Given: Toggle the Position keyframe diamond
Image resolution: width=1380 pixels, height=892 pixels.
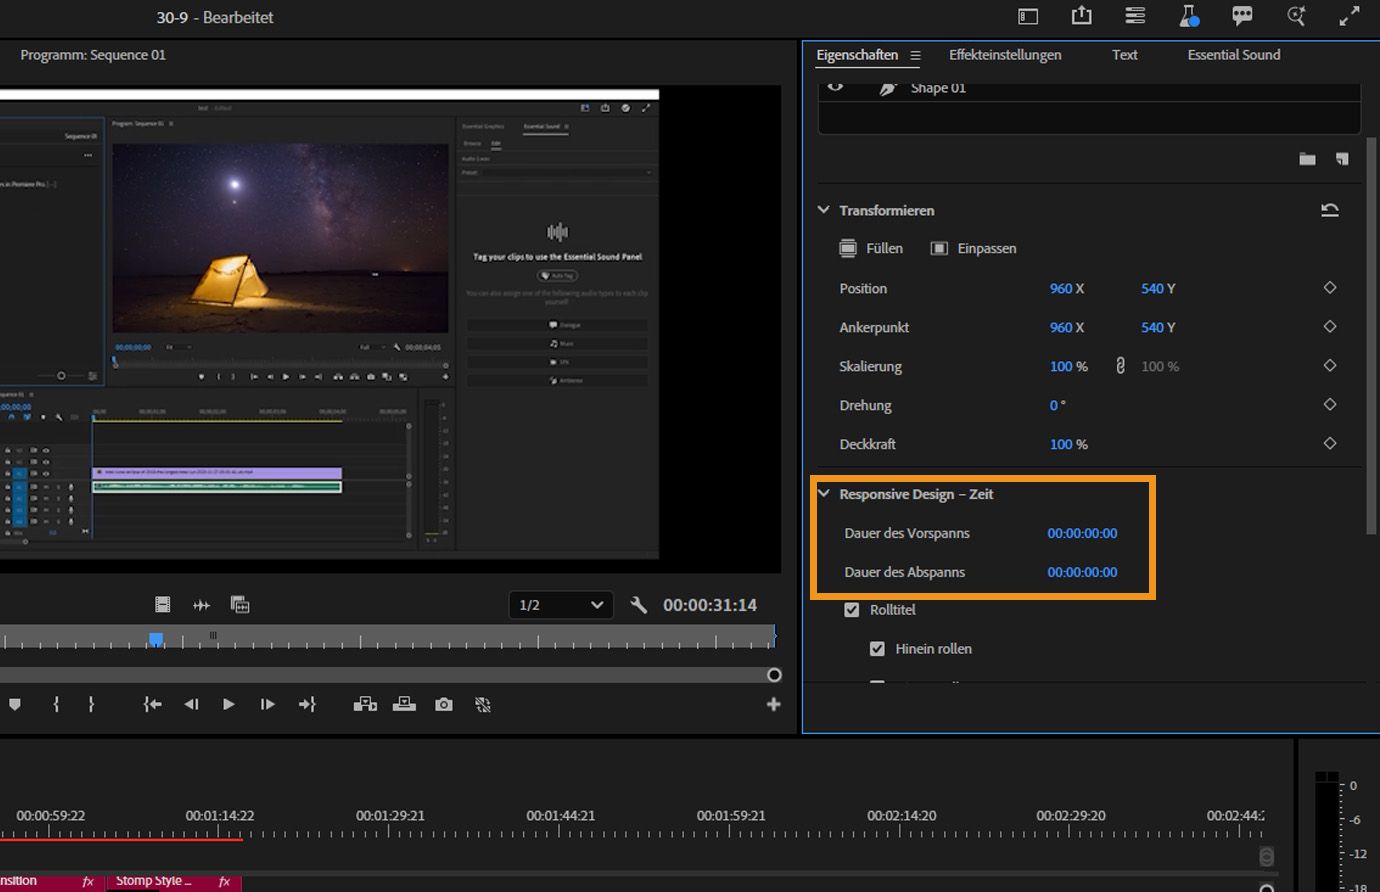Looking at the screenshot, I should point(1329,288).
